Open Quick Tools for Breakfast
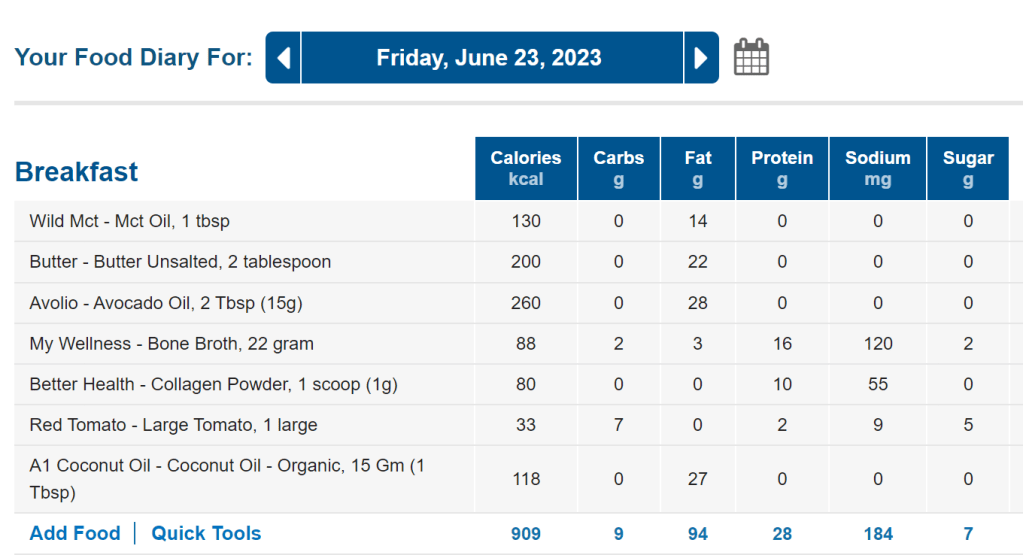This screenshot has height=558, width=1023. (x=206, y=533)
